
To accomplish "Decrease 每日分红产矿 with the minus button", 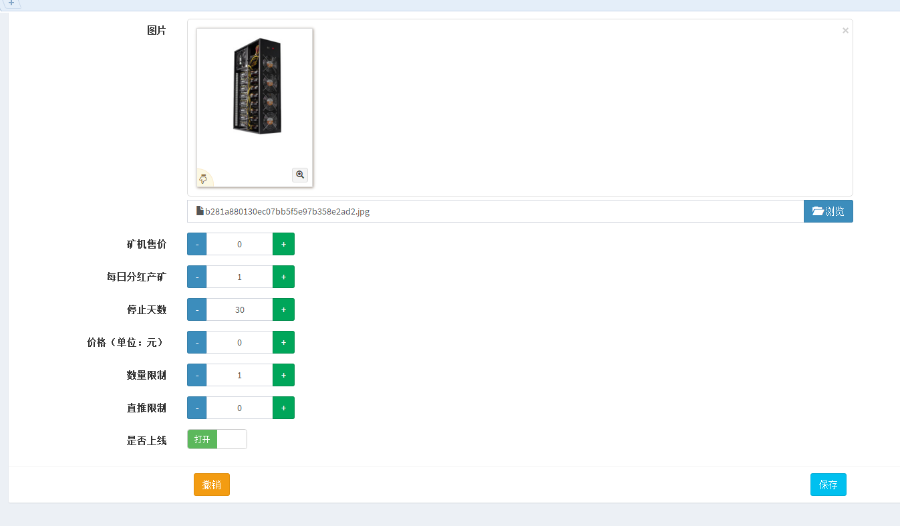I will 197,277.
